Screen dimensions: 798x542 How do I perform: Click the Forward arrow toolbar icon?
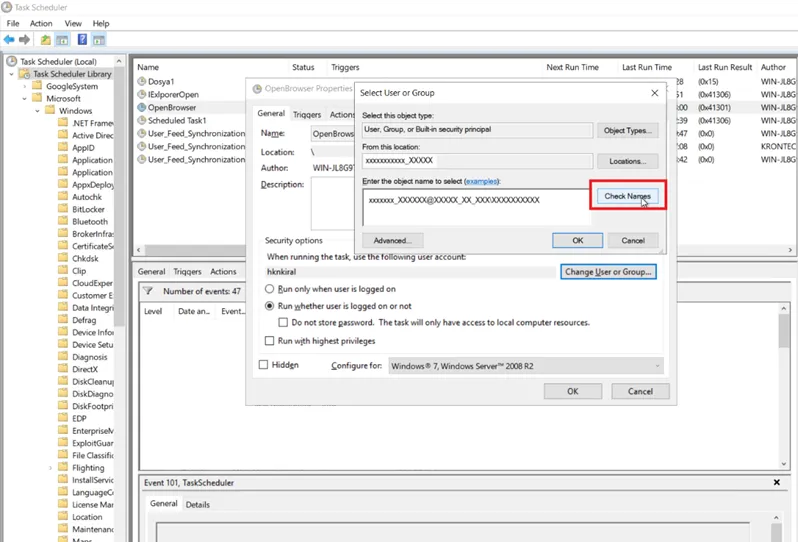click(24, 40)
